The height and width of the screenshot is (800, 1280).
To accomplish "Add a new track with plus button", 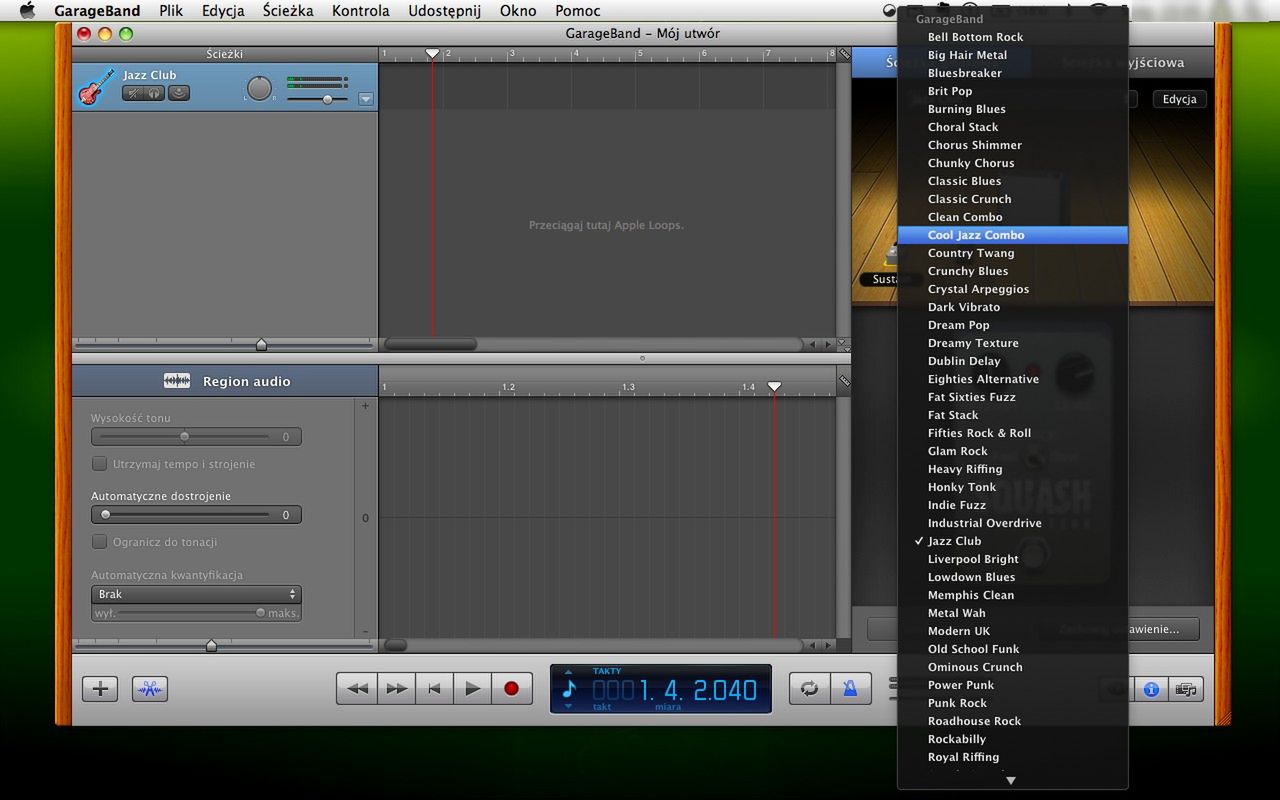I will [100, 688].
